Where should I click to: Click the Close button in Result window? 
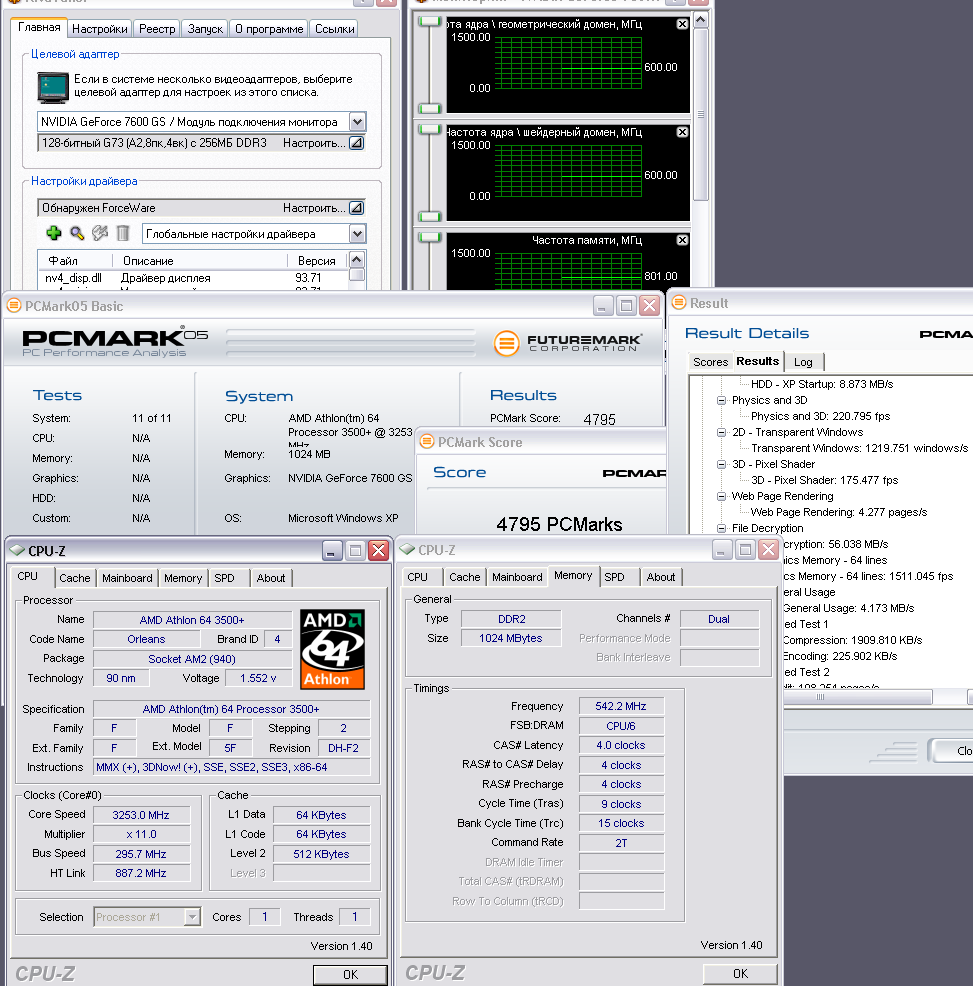(x=952, y=751)
